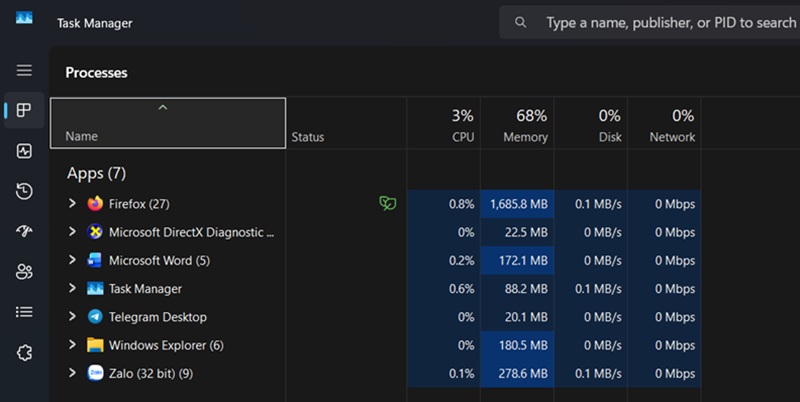The image size is (800, 402).
Task: Select the Microsoft Word (5) row name
Action: pos(159,261)
